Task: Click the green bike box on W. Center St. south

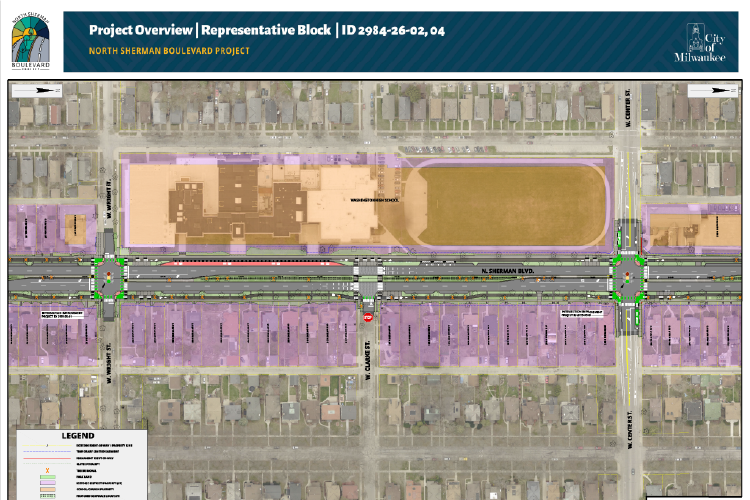Action: tap(637, 317)
